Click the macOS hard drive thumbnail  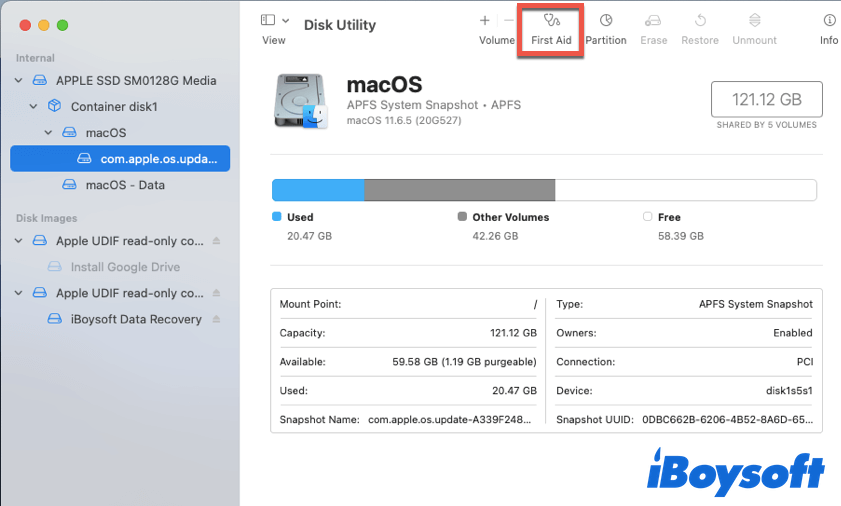[301, 102]
